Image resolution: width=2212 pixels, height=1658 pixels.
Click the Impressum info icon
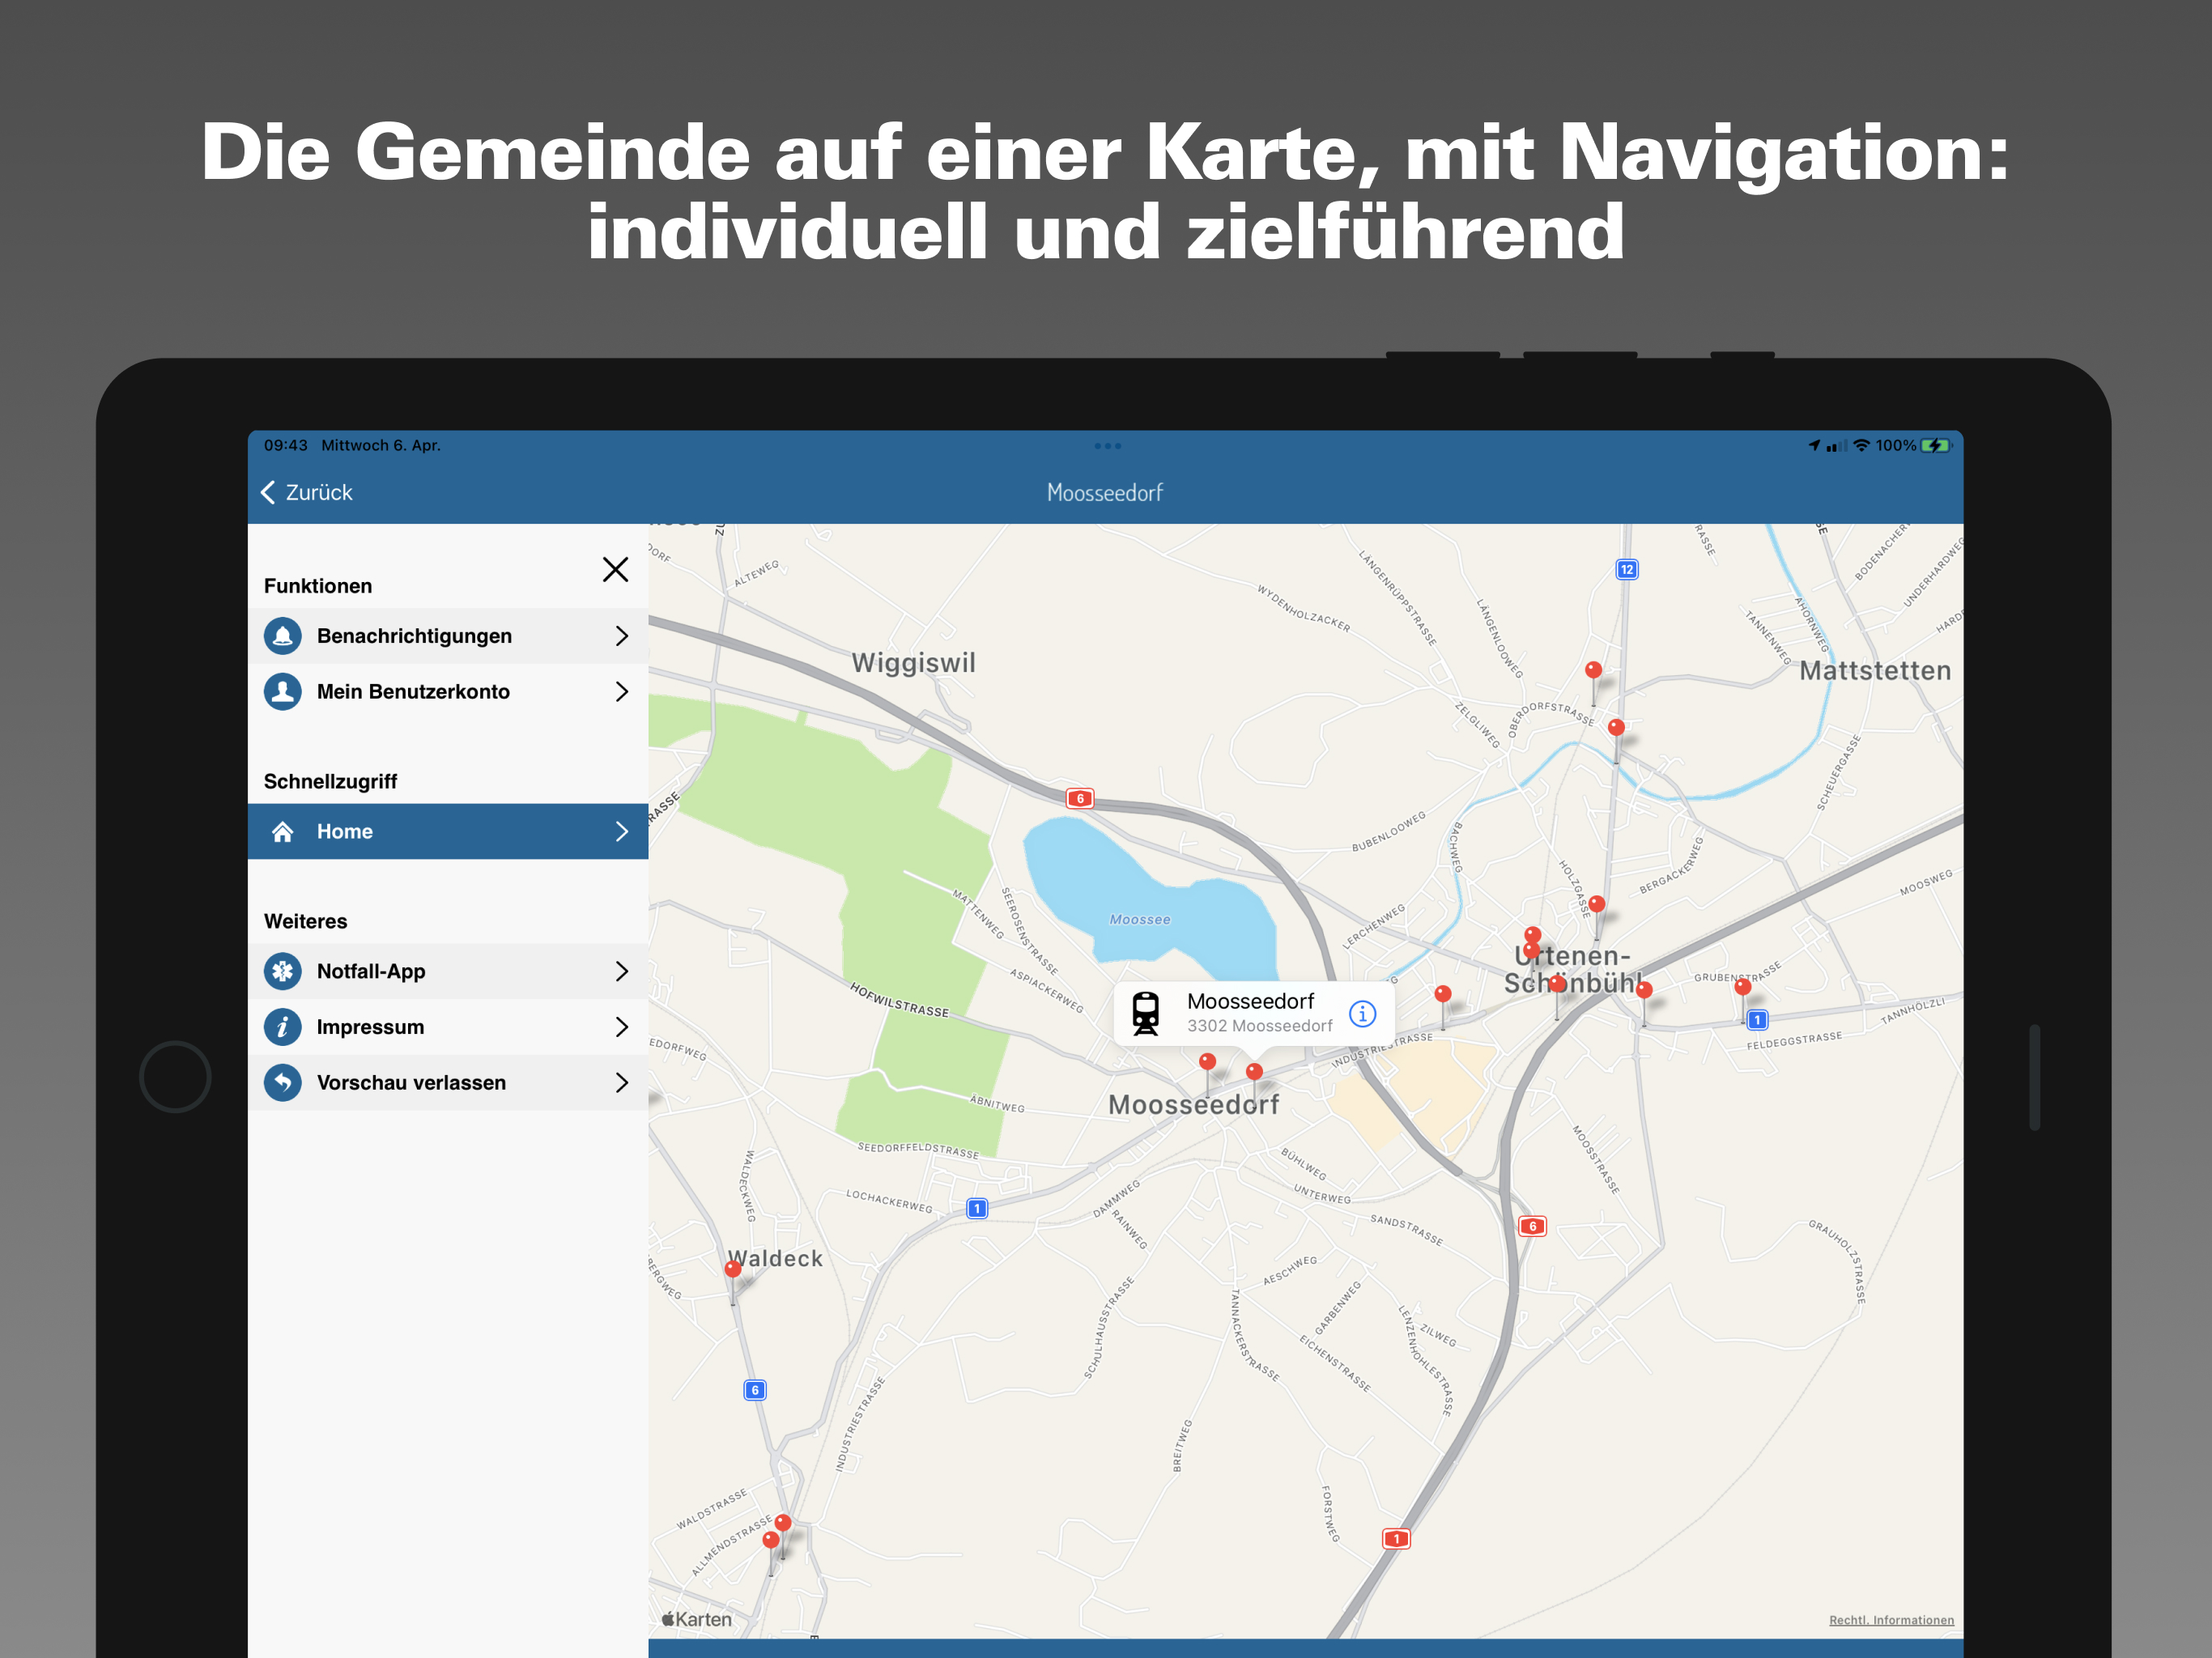(x=283, y=1027)
